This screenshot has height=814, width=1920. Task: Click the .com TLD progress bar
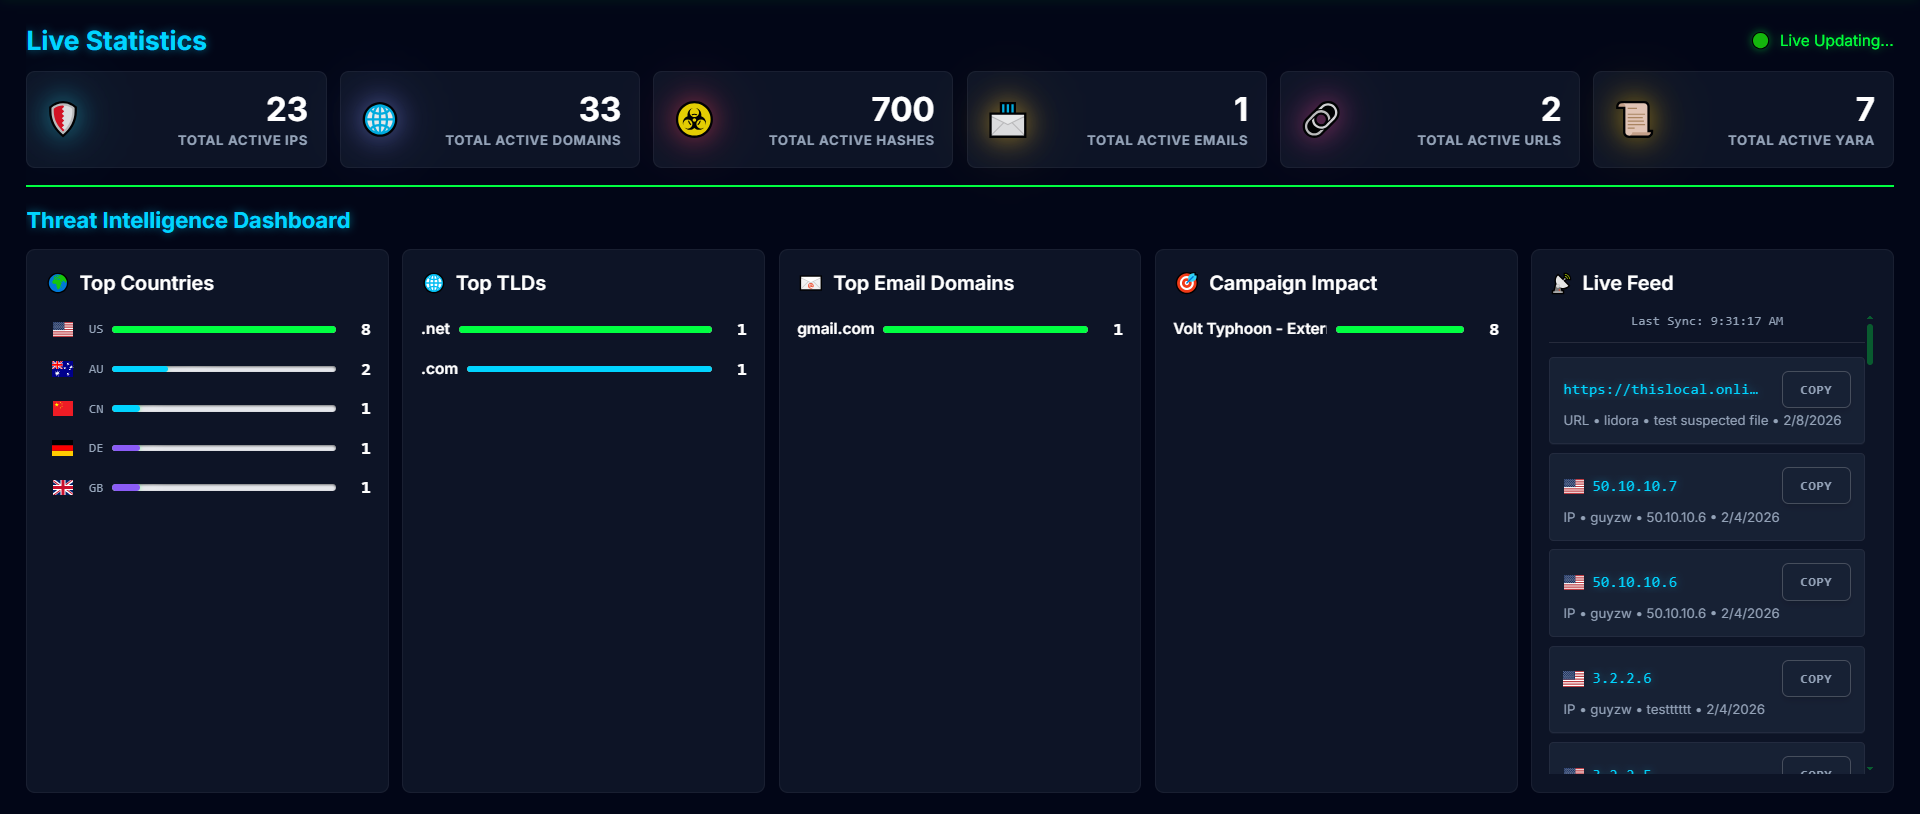(x=589, y=369)
